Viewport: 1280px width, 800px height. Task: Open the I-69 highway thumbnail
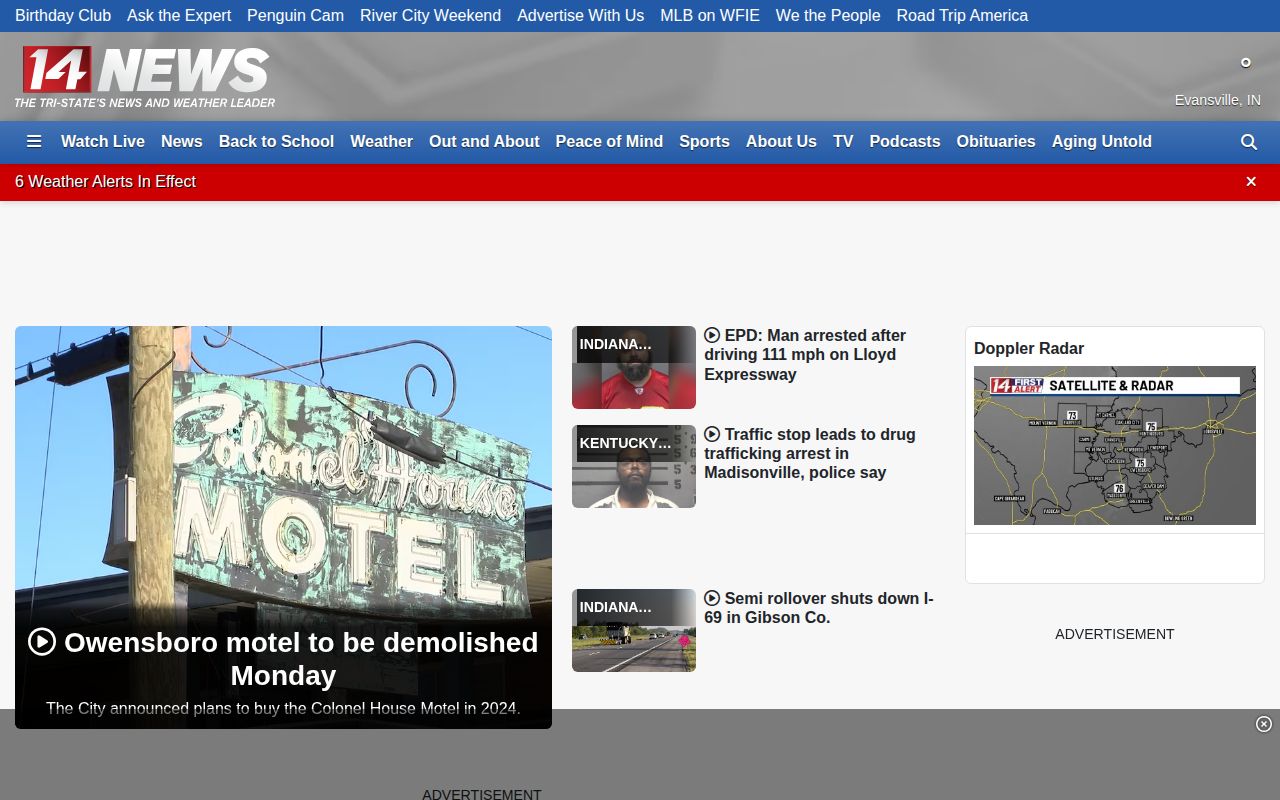634,630
